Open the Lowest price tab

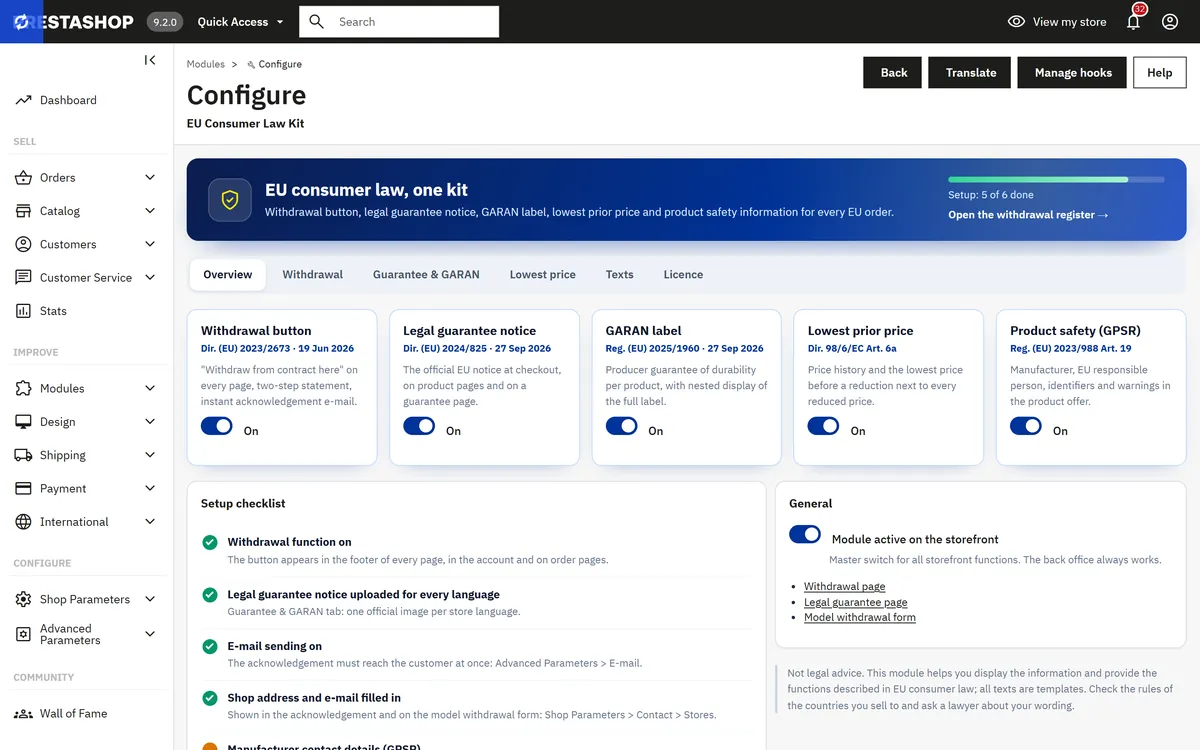pyautogui.click(x=543, y=274)
